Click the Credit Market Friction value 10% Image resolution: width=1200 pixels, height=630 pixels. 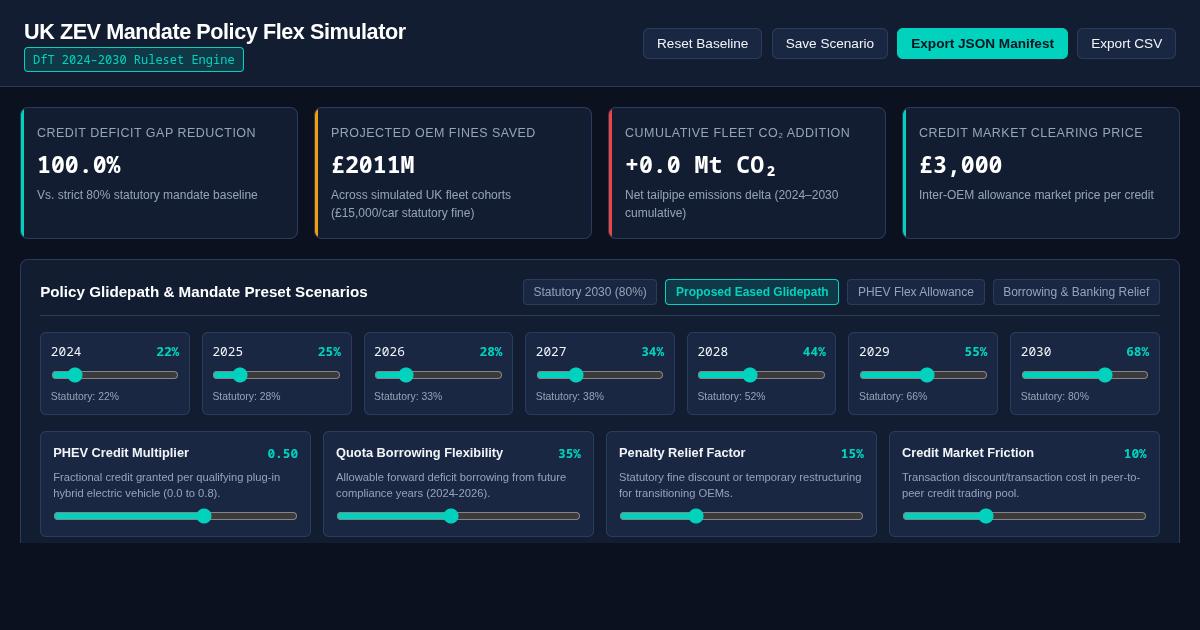(1135, 454)
